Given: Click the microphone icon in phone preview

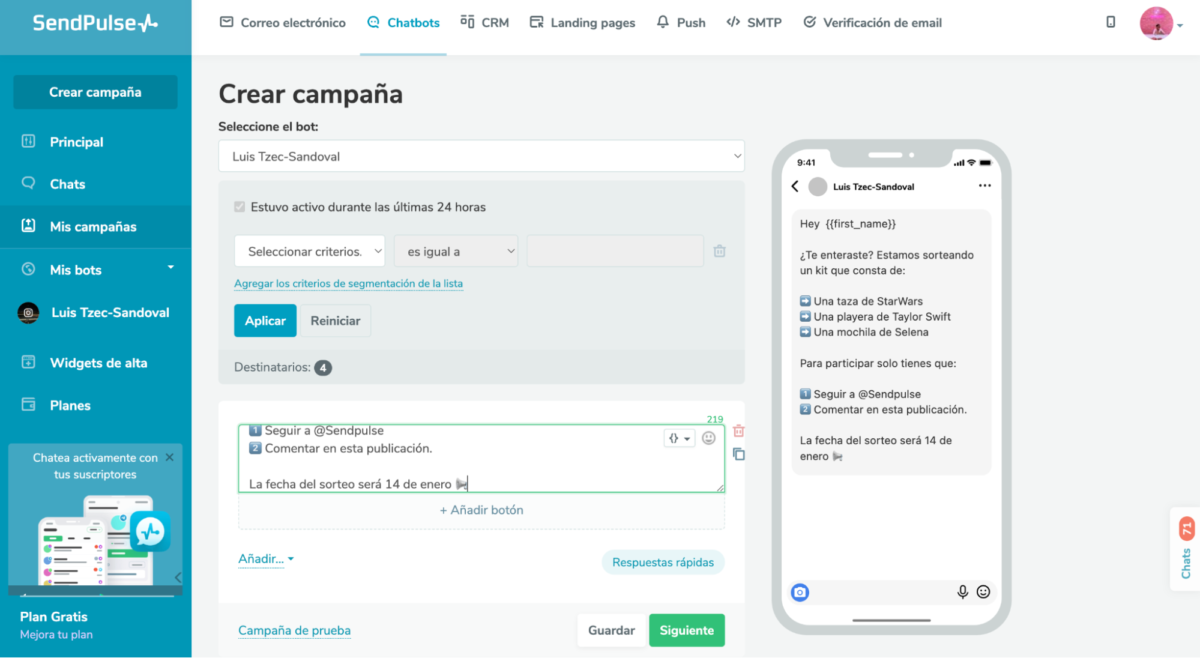Looking at the screenshot, I should (x=963, y=592).
